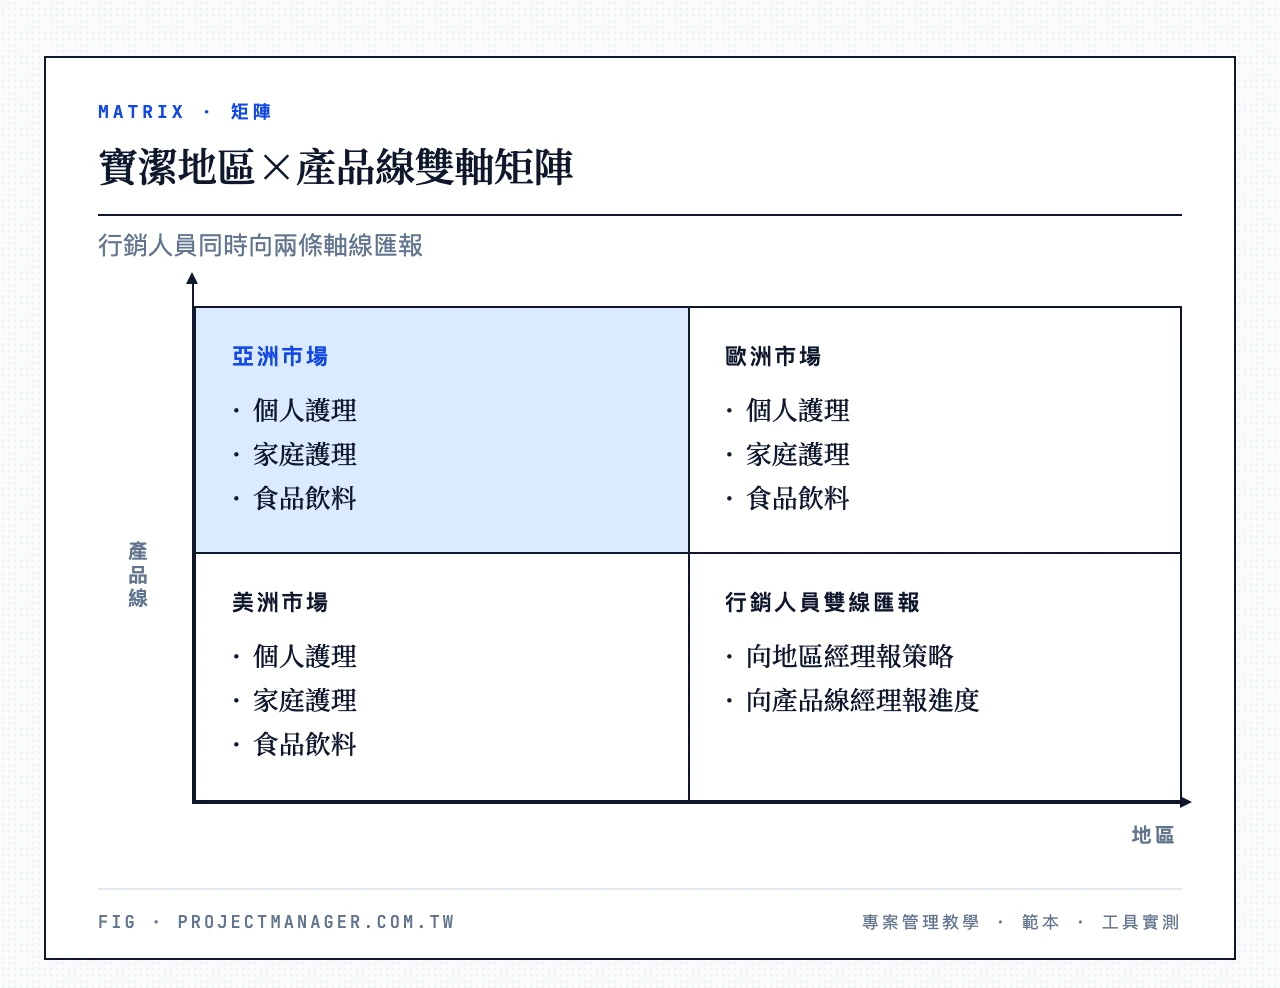Click "個人護理" under 亞洲市場

(x=305, y=410)
